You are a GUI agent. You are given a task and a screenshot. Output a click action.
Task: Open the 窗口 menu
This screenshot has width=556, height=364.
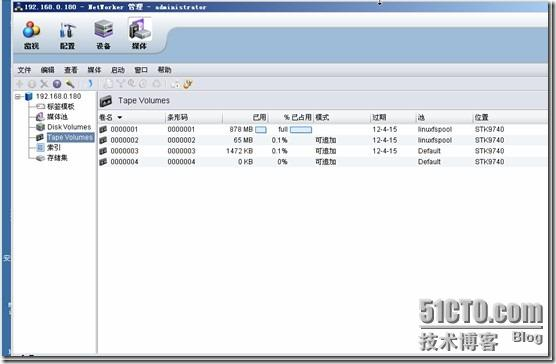[x=141, y=70]
